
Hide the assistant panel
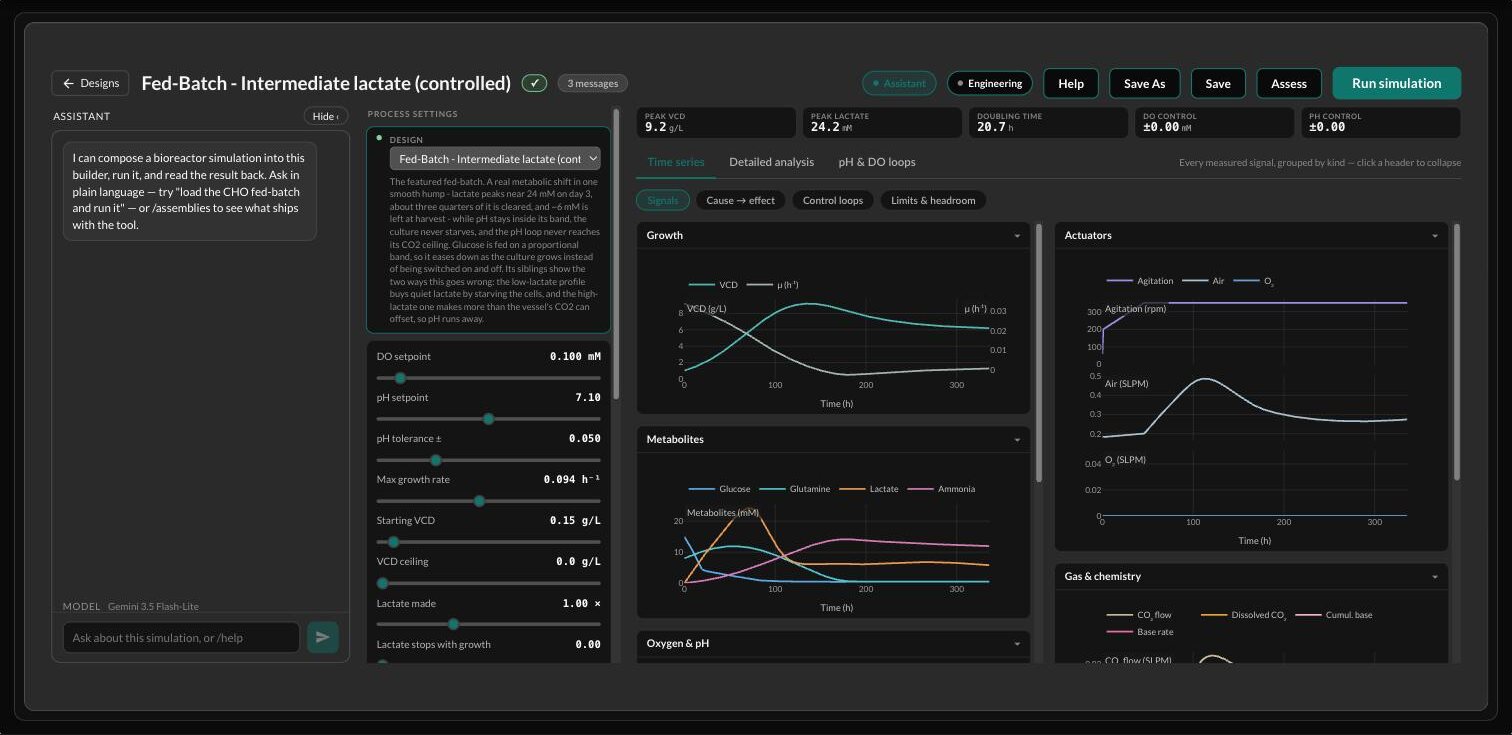click(x=326, y=116)
